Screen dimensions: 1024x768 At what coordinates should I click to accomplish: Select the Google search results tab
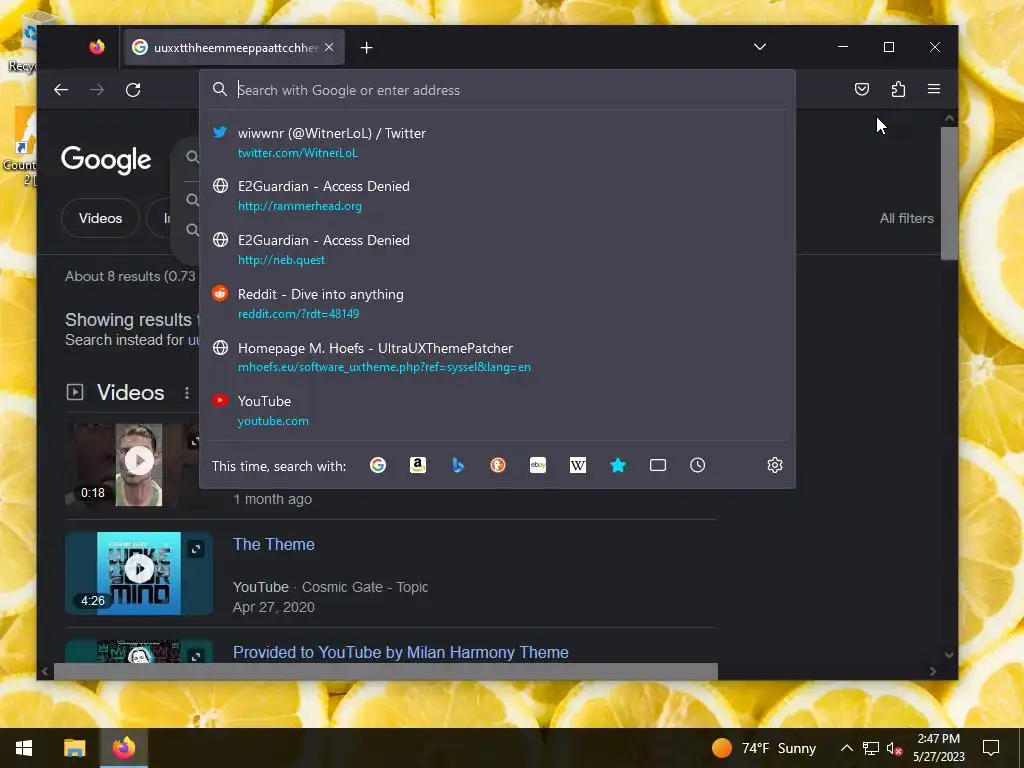coord(234,47)
